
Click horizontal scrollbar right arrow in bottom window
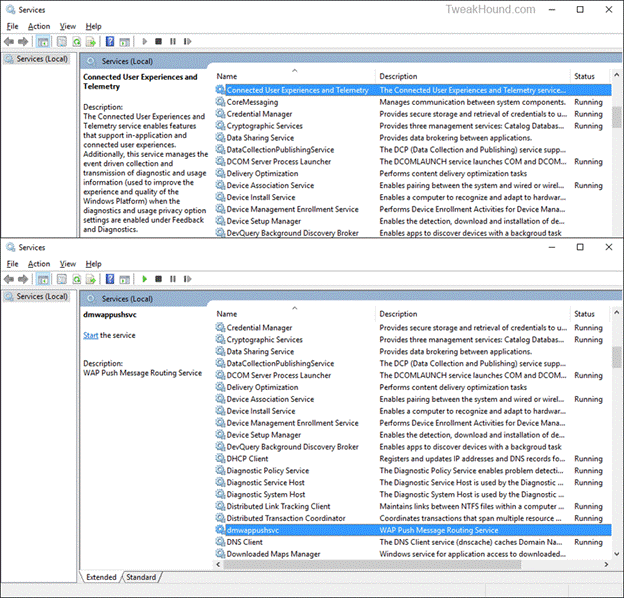coord(606,564)
